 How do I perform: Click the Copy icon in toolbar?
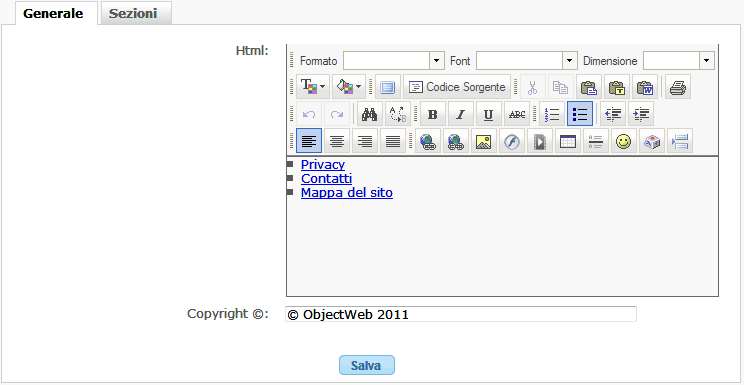pyautogui.click(x=560, y=87)
